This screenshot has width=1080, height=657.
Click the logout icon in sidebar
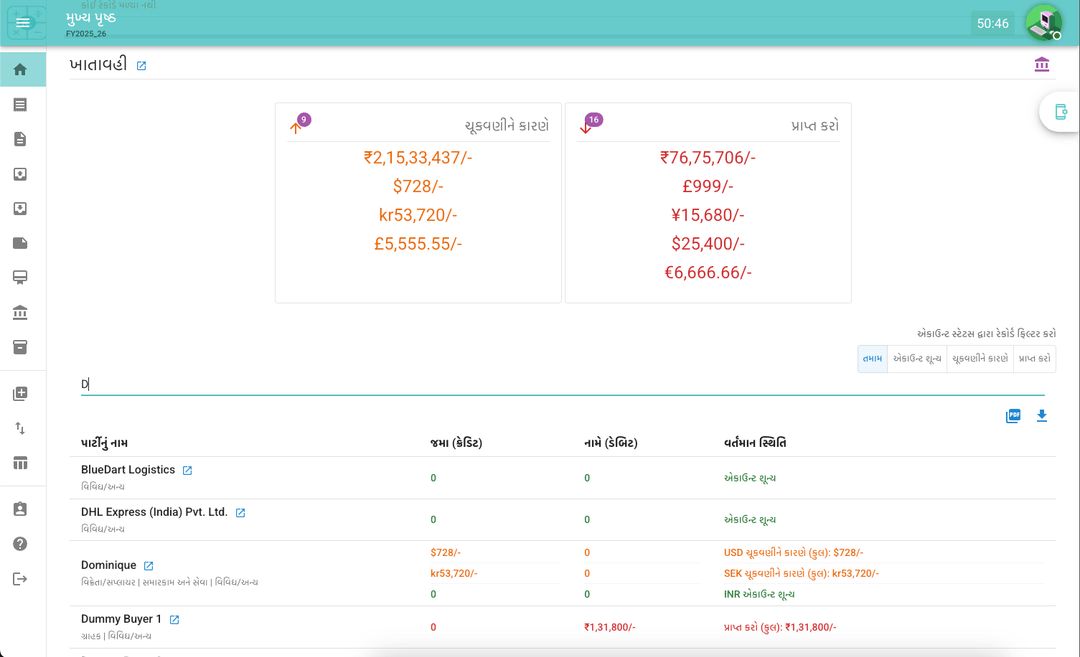pyautogui.click(x=20, y=579)
